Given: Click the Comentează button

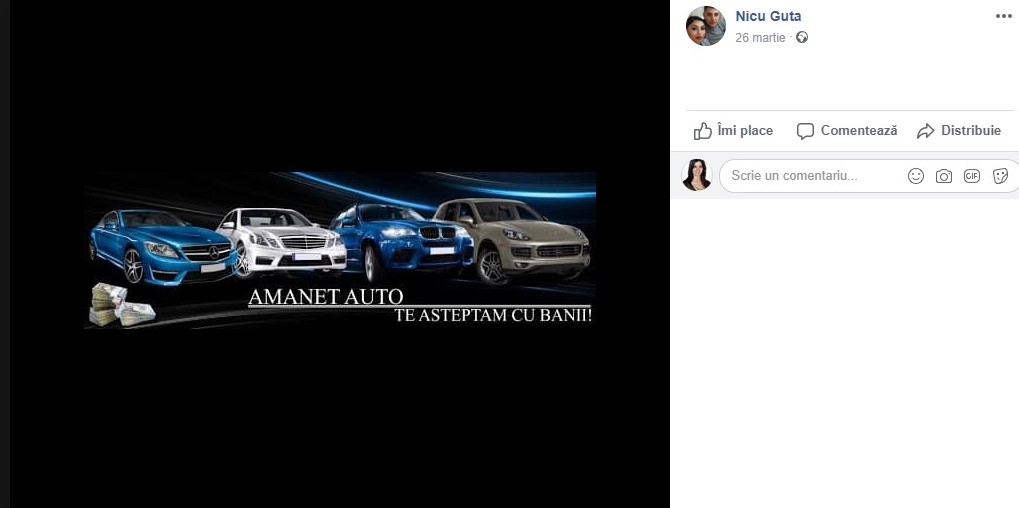Looking at the screenshot, I should click(847, 131).
